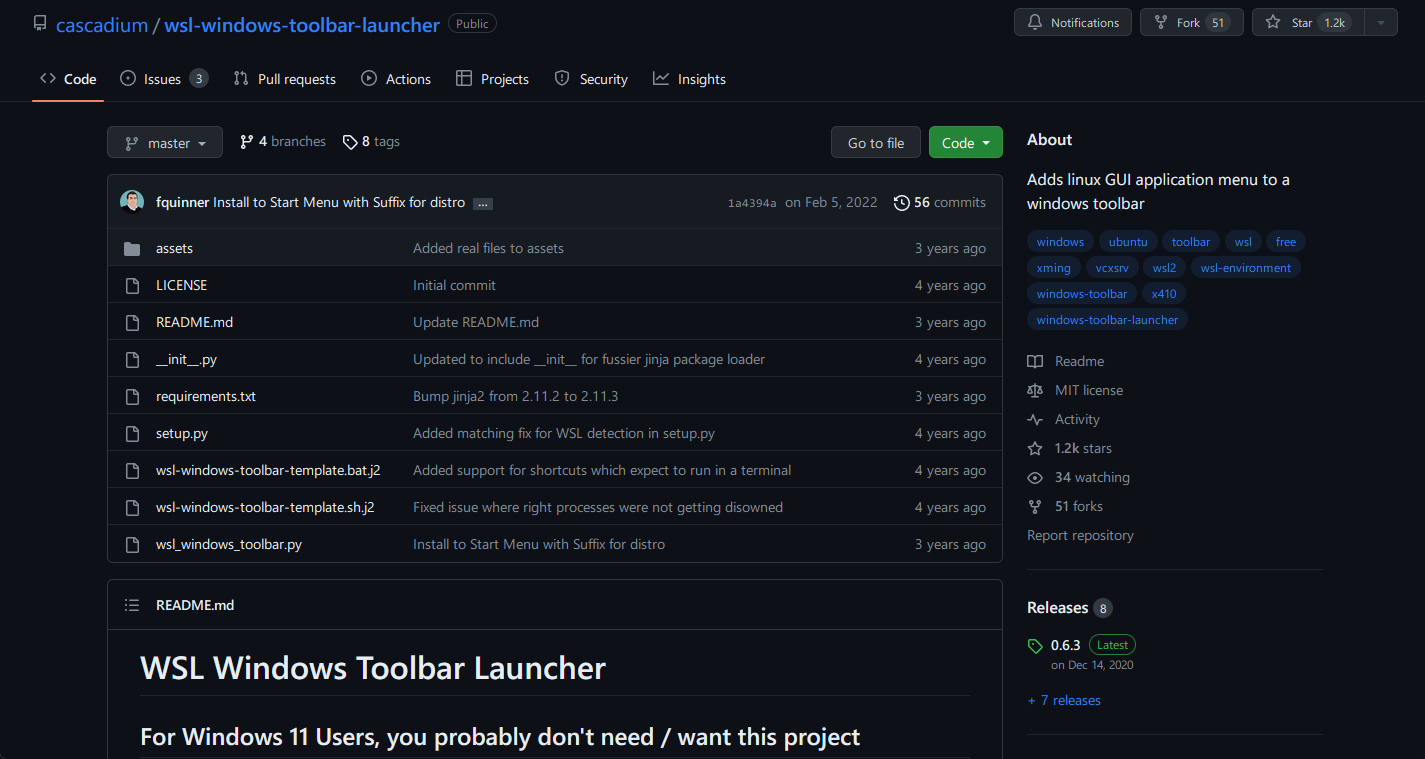The width and height of the screenshot is (1425, 759).
Task: Click the Notifications button
Action: (x=1073, y=22)
